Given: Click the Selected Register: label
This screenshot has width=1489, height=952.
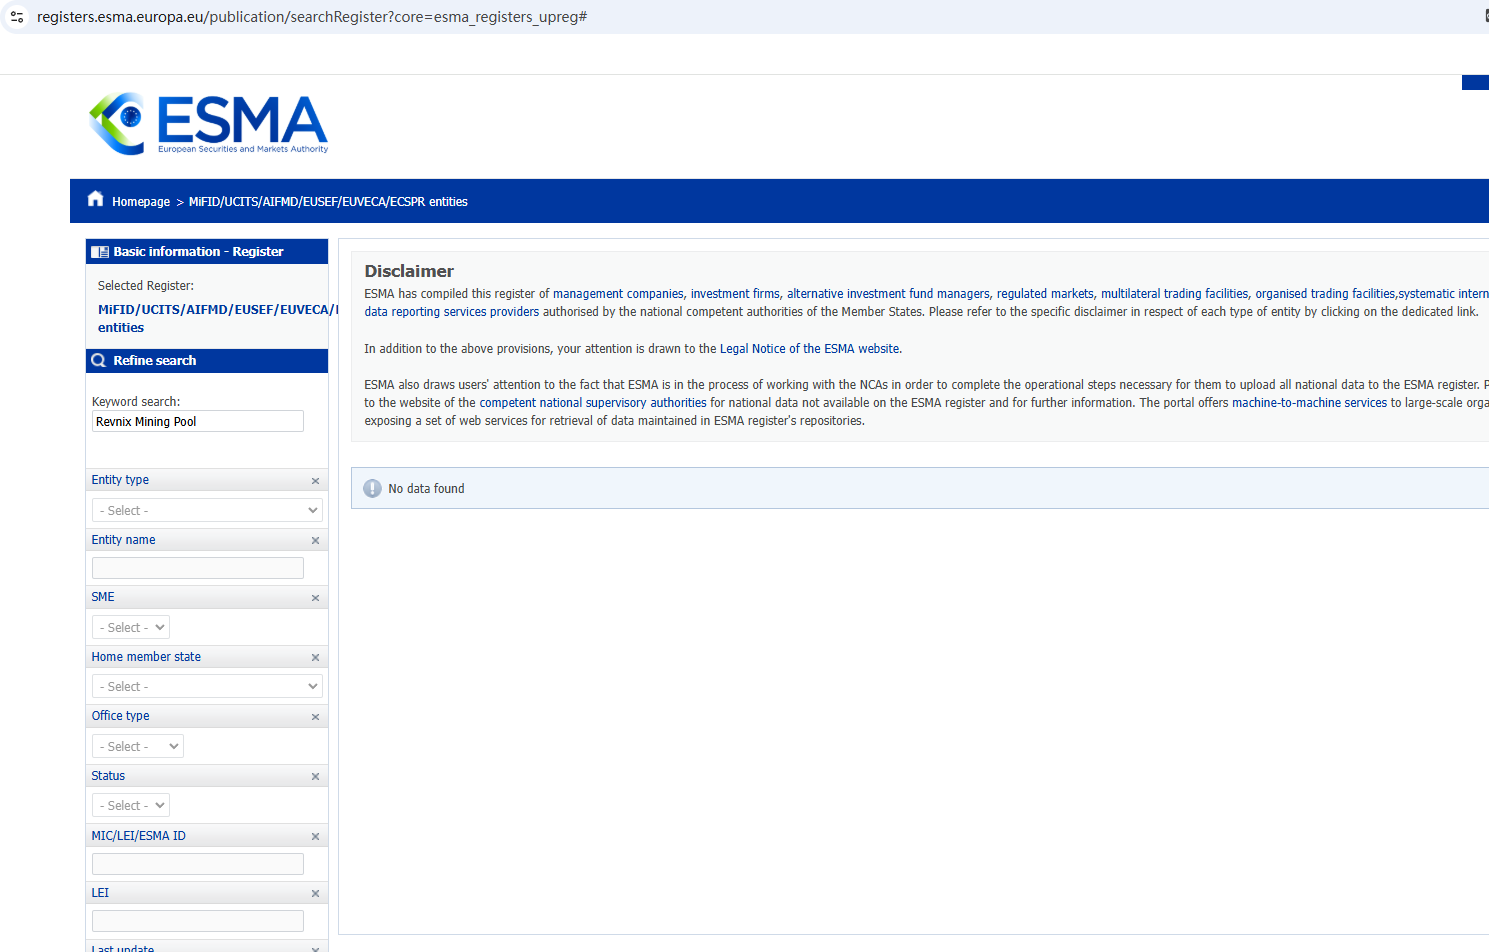Looking at the screenshot, I should click(146, 286).
